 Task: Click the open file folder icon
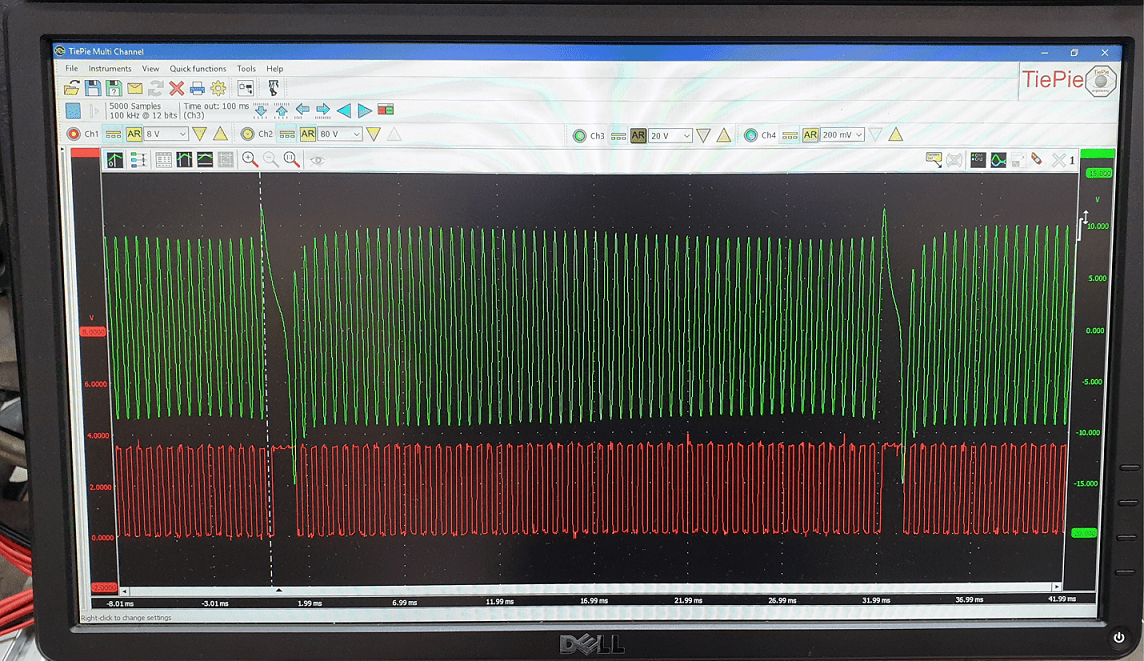72,89
